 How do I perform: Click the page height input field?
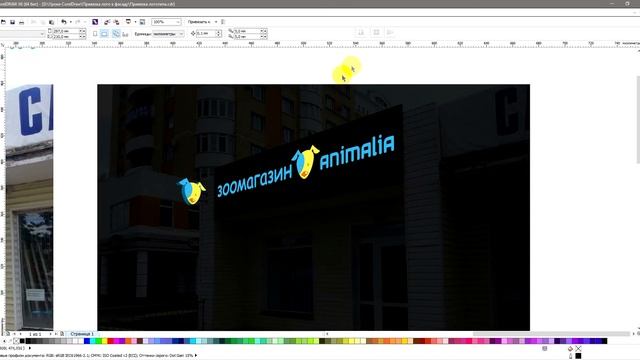pos(66,36)
